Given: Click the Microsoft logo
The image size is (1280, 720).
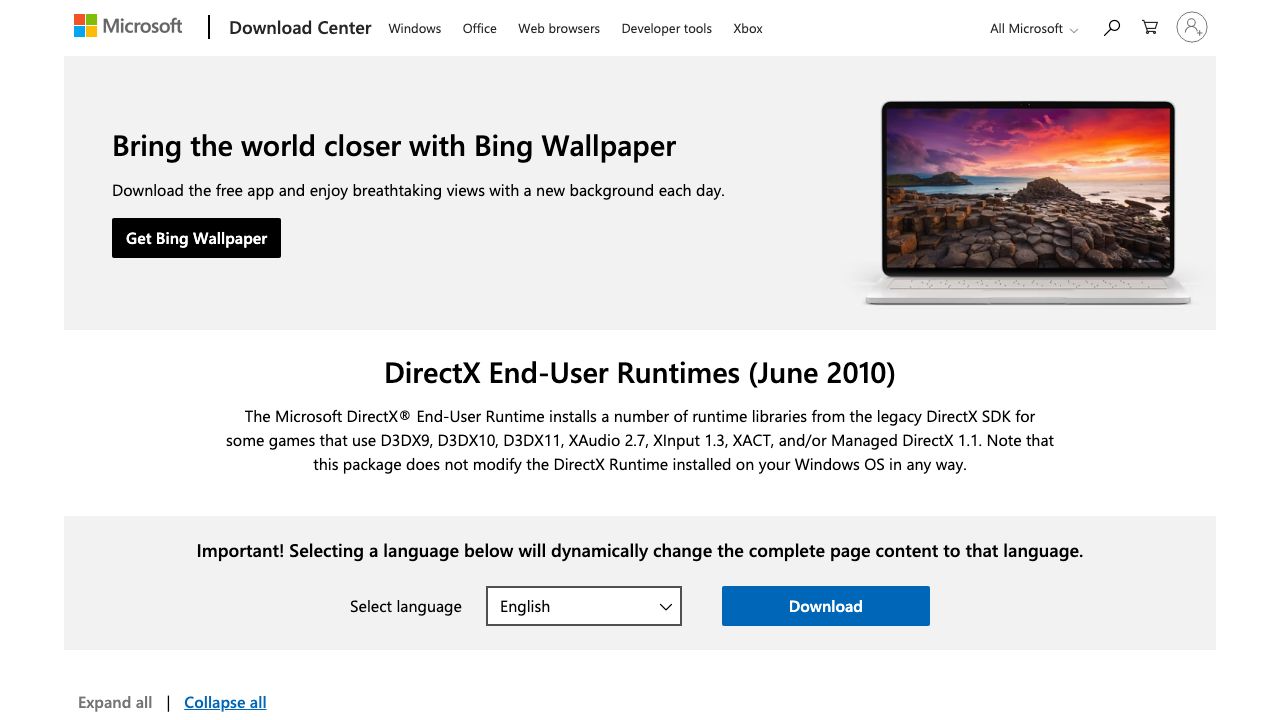Looking at the screenshot, I should [x=128, y=26].
